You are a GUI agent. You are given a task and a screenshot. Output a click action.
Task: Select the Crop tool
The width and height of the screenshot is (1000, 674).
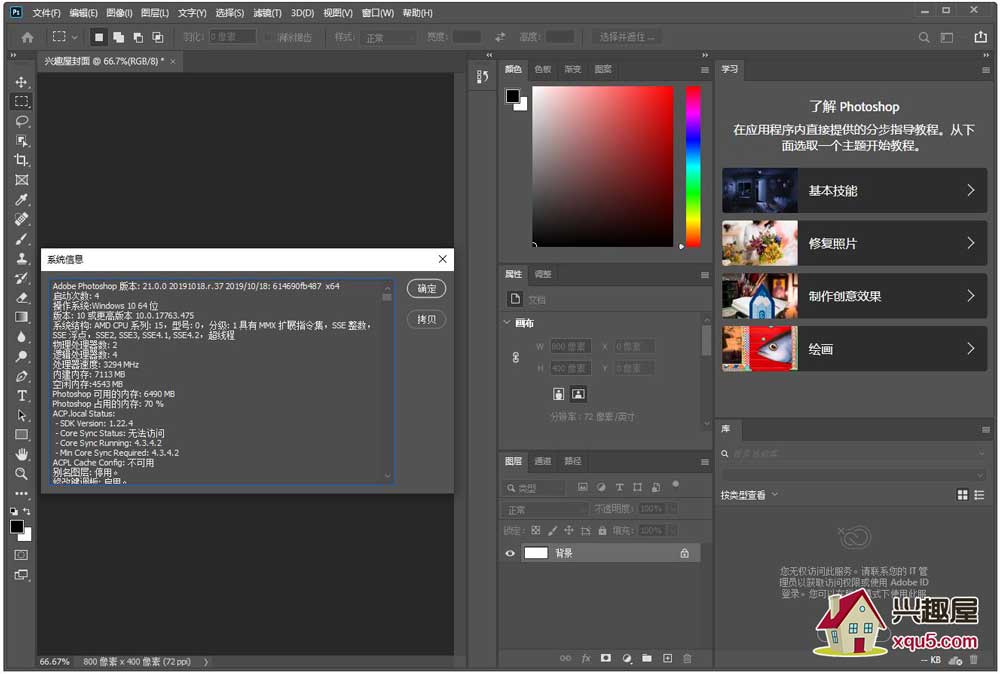[21, 160]
